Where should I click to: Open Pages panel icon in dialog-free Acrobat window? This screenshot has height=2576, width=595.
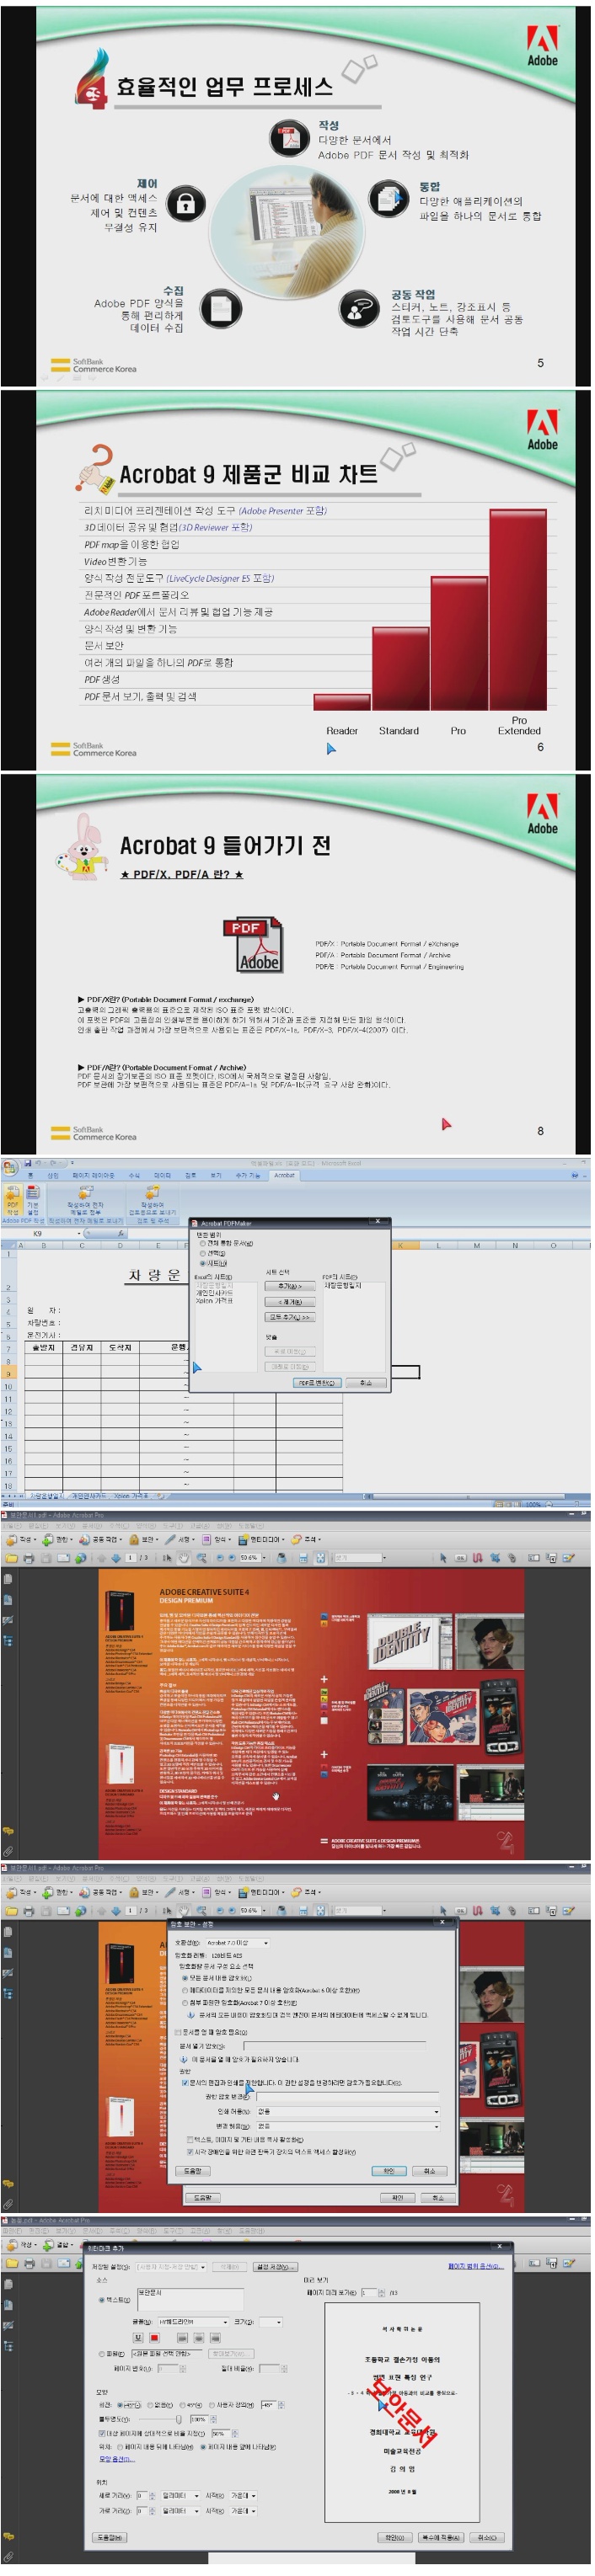[8, 1581]
